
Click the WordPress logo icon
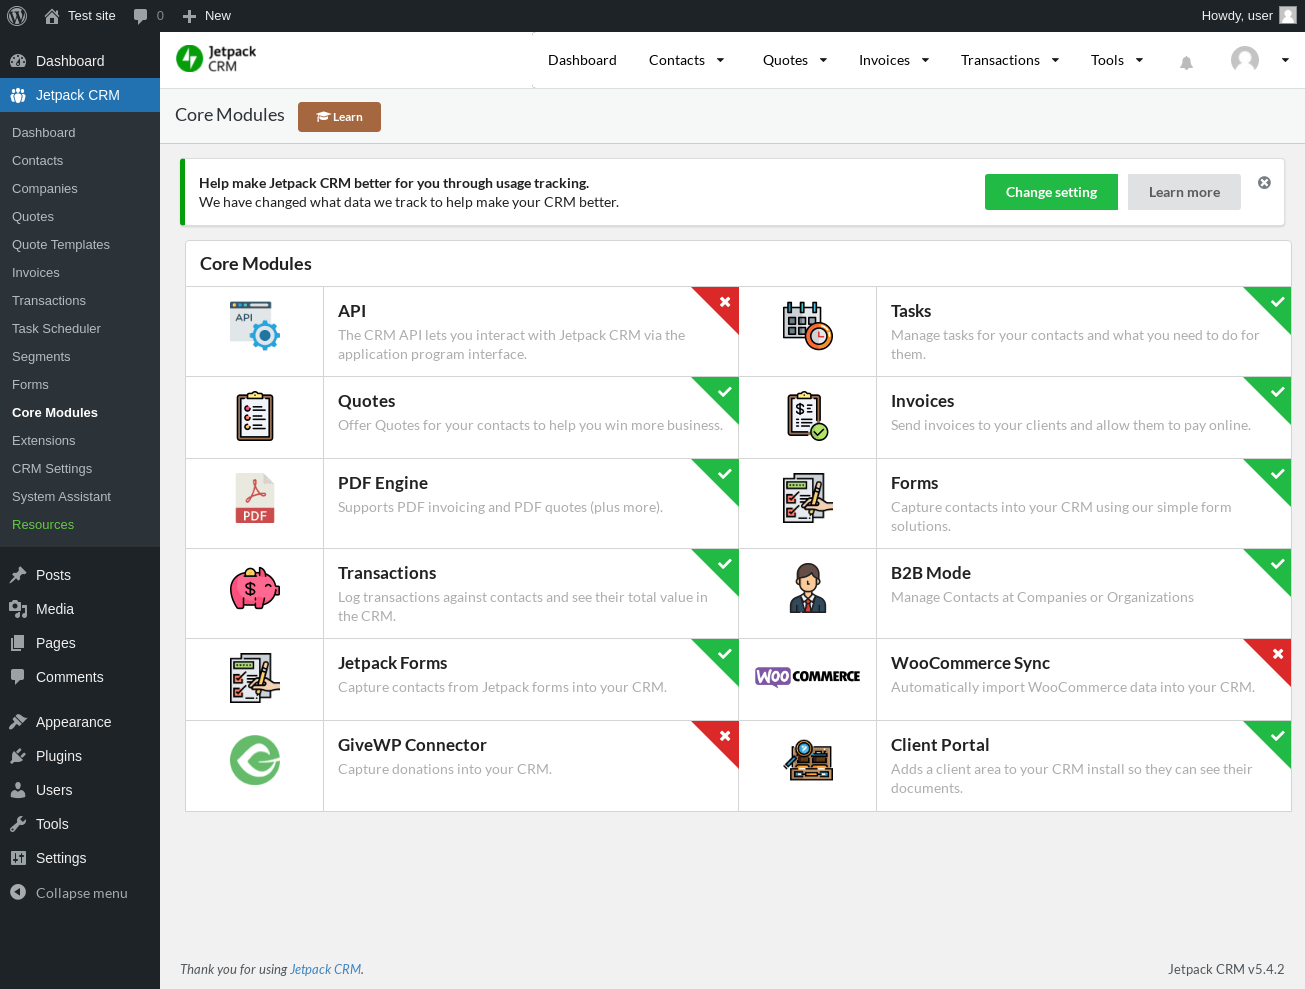coord(17,16)
